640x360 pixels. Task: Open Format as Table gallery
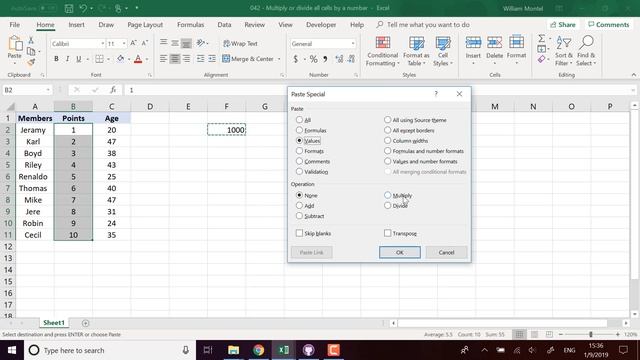pyautogui.click(x=416, y=51)
